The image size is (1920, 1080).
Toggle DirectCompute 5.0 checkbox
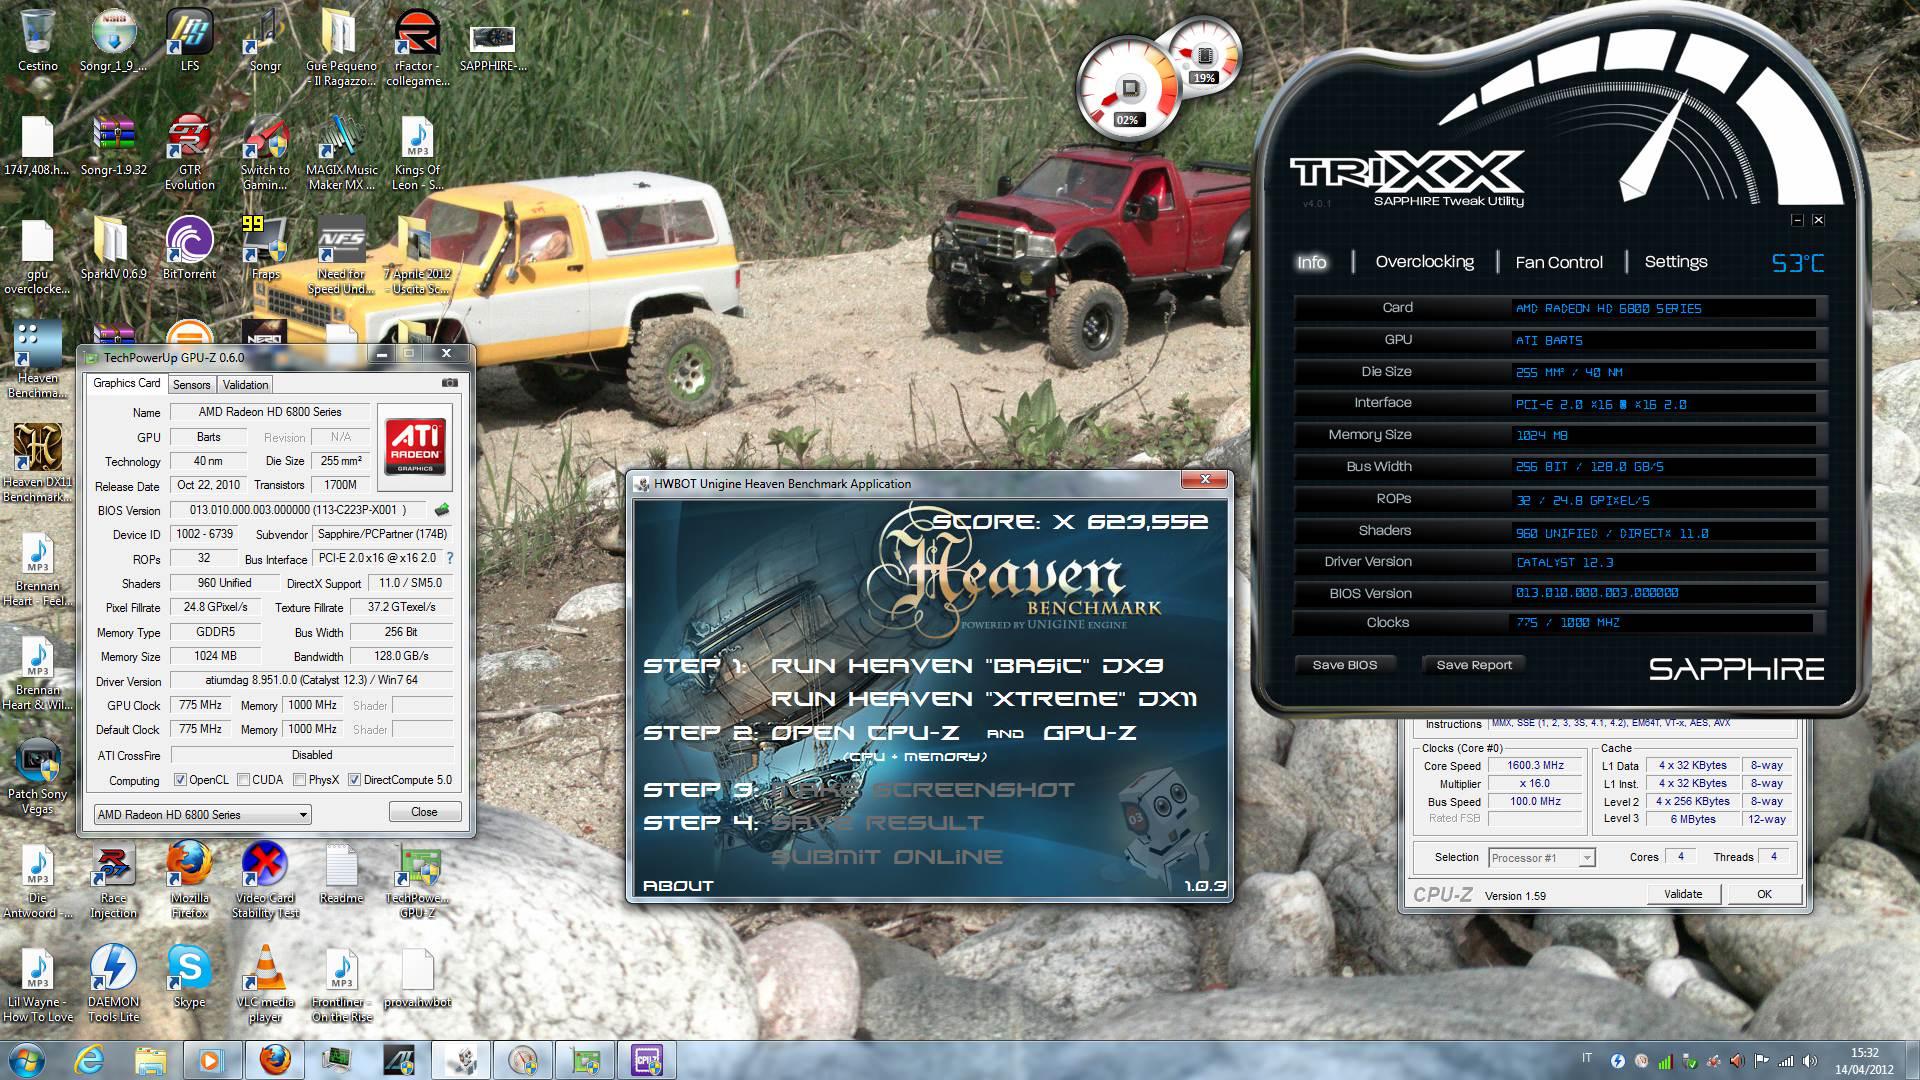[x=354, y=780]
